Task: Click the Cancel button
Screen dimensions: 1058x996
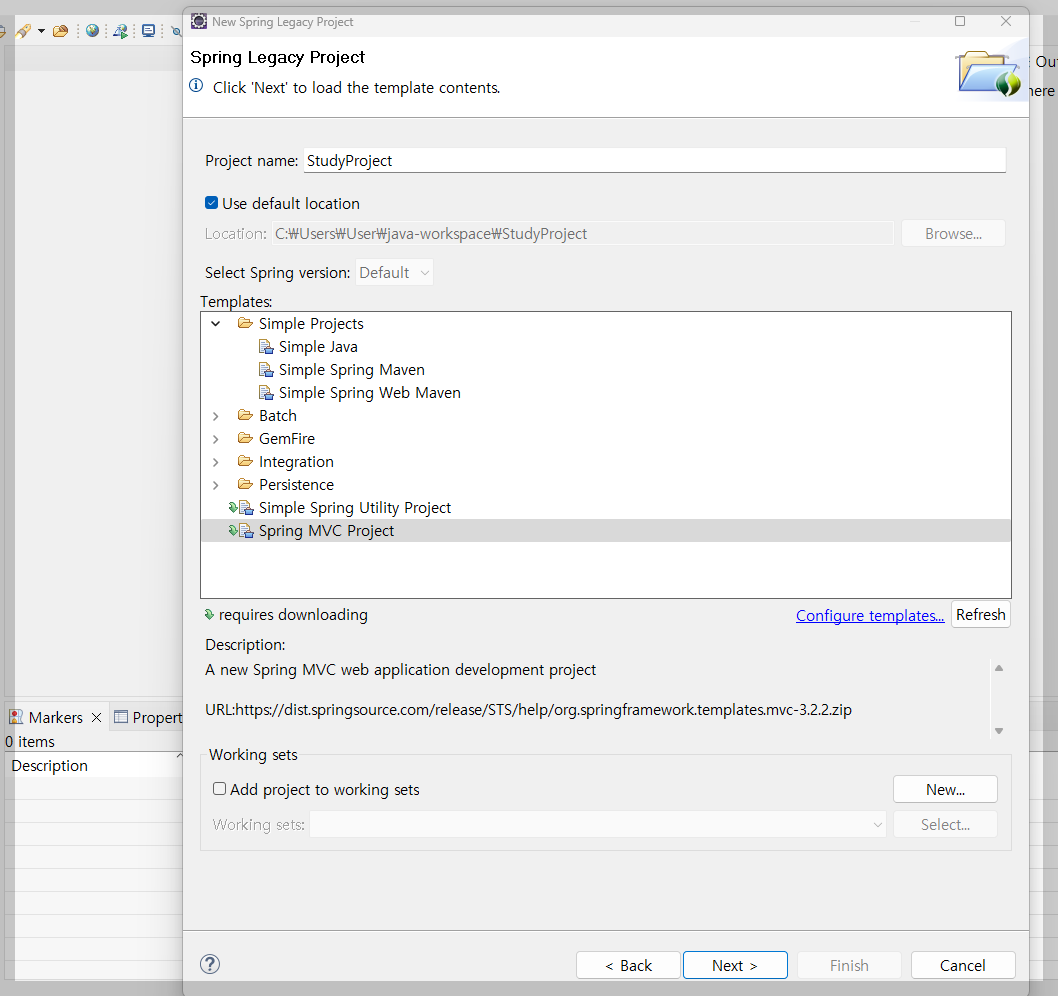Action: [963, 965]
